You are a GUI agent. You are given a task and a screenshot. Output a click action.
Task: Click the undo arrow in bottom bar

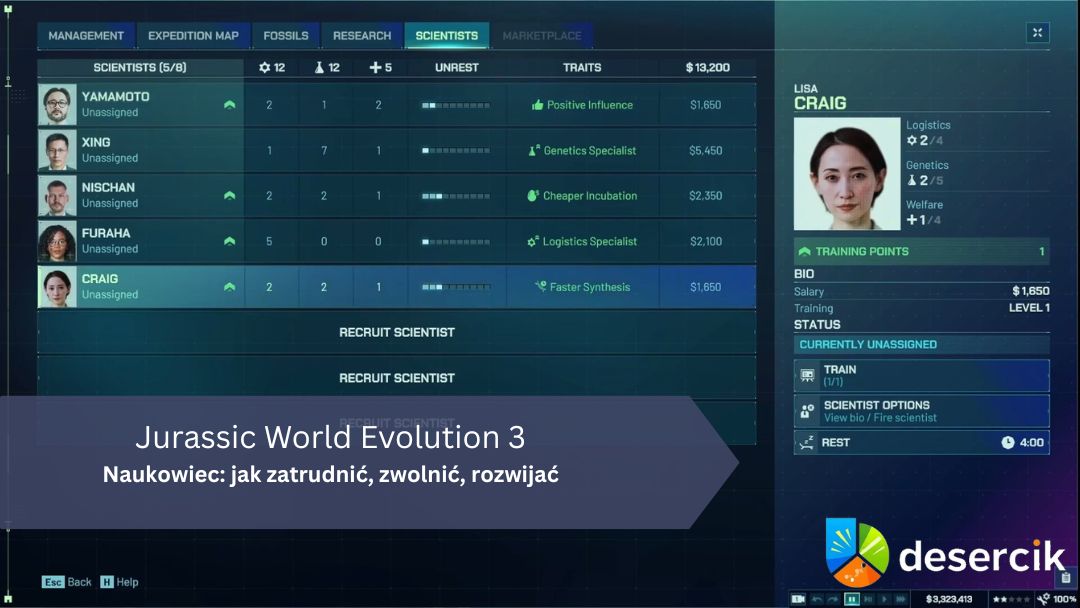point(817,598)
